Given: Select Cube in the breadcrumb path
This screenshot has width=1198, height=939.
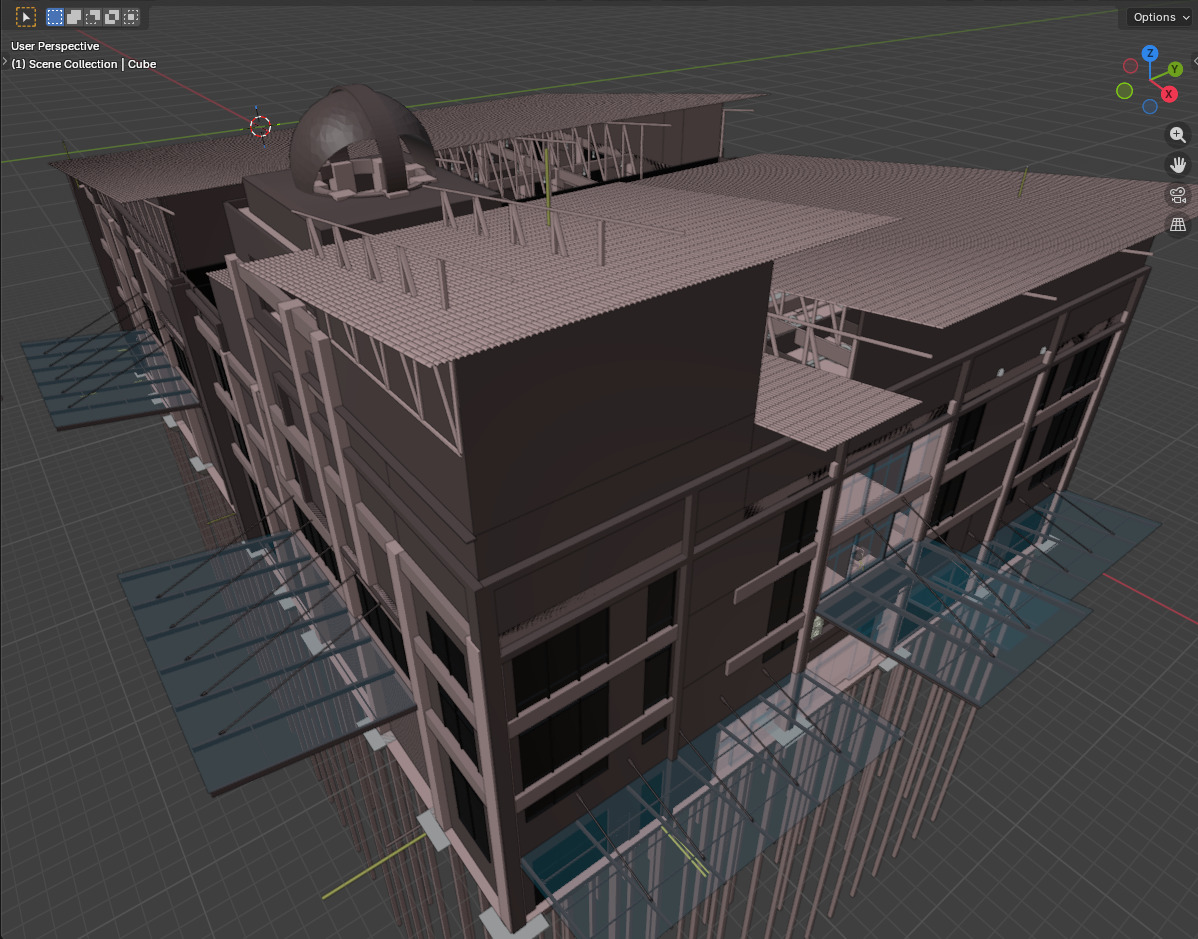Looking at the screenshot, I should click(x=142, y=64).
